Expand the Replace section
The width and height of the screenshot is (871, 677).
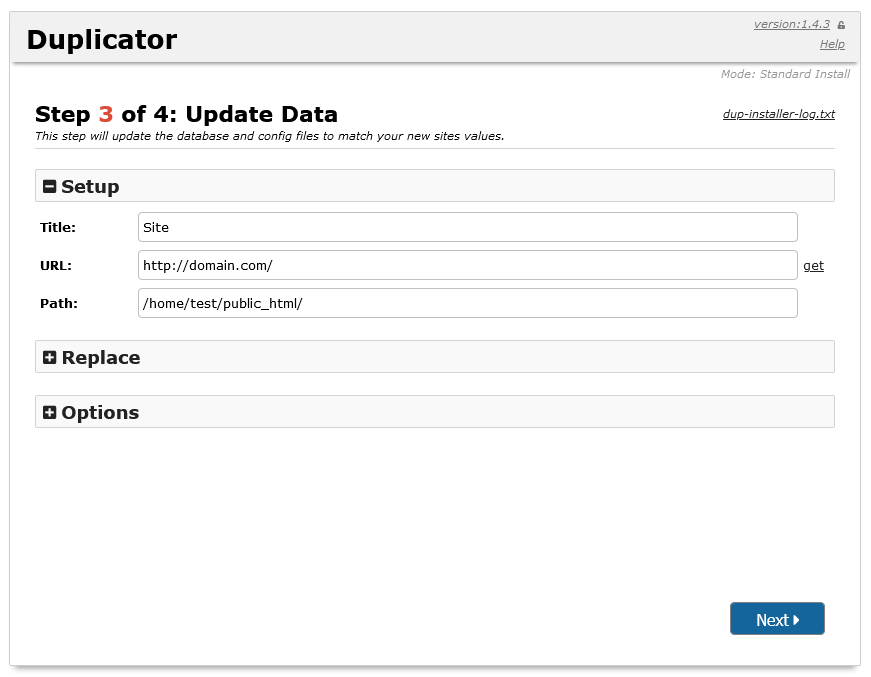pos(100,356)
